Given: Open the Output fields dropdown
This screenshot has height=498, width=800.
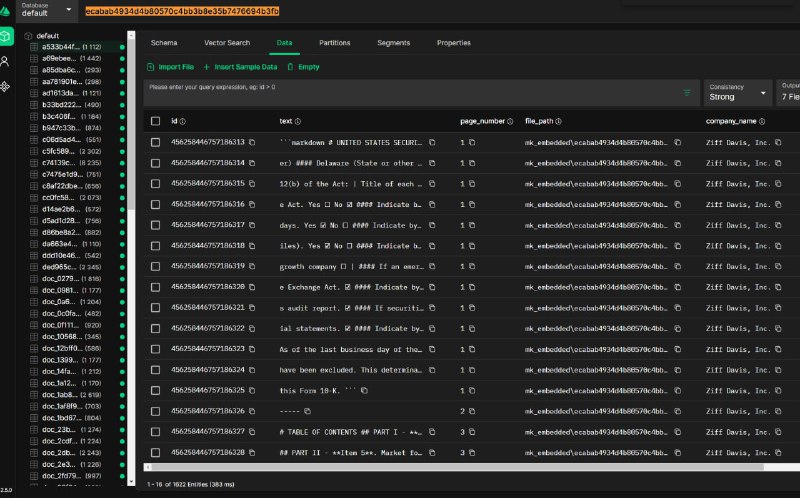Looking at the screenshot, I should point(788,93).
